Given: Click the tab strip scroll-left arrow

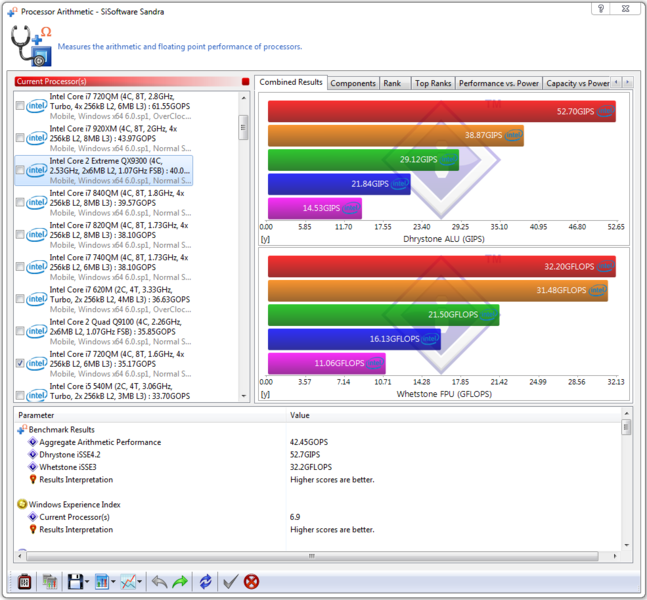Looking at the screenshot, I should click(616, 82).
